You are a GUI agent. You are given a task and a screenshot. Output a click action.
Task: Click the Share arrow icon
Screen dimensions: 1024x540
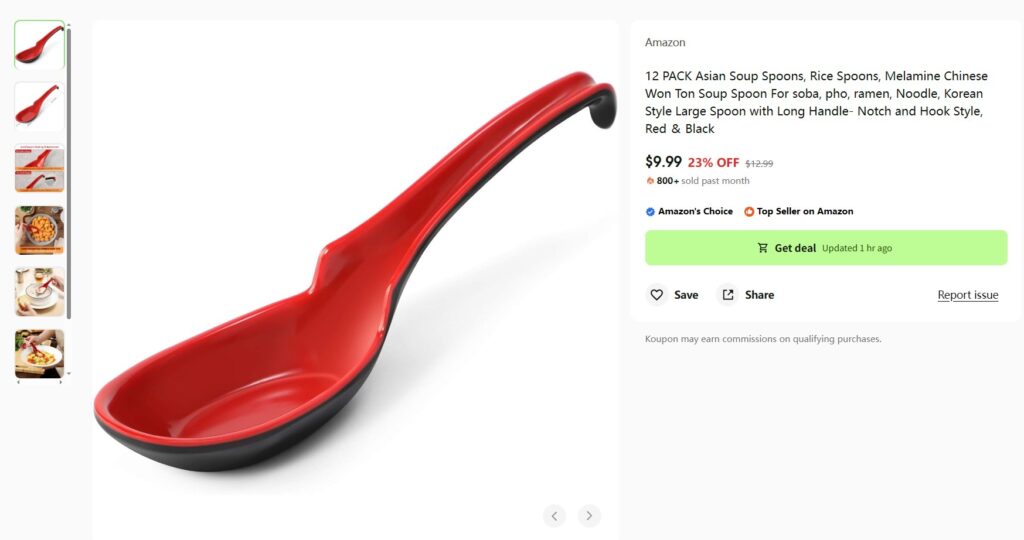click(728, 295)
